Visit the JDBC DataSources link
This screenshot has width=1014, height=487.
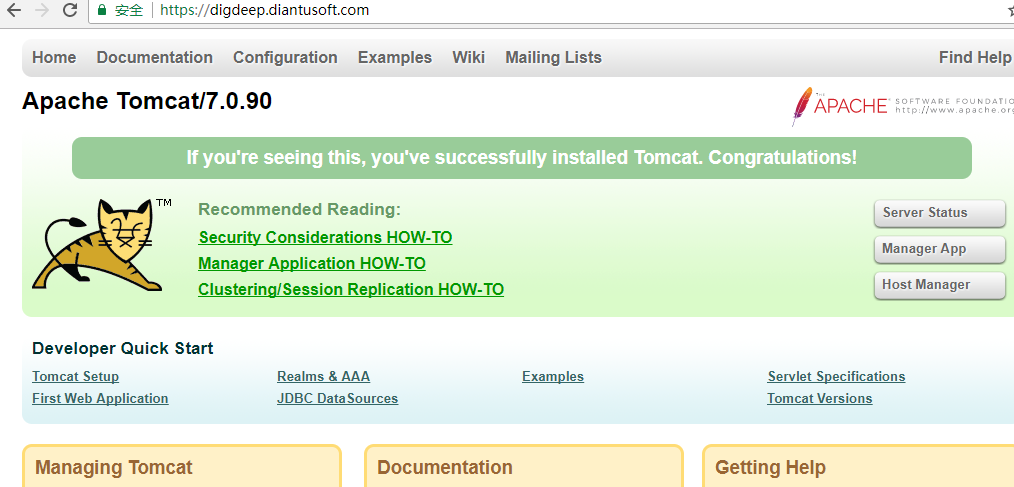pyautogui.click(x=337, y=399)
